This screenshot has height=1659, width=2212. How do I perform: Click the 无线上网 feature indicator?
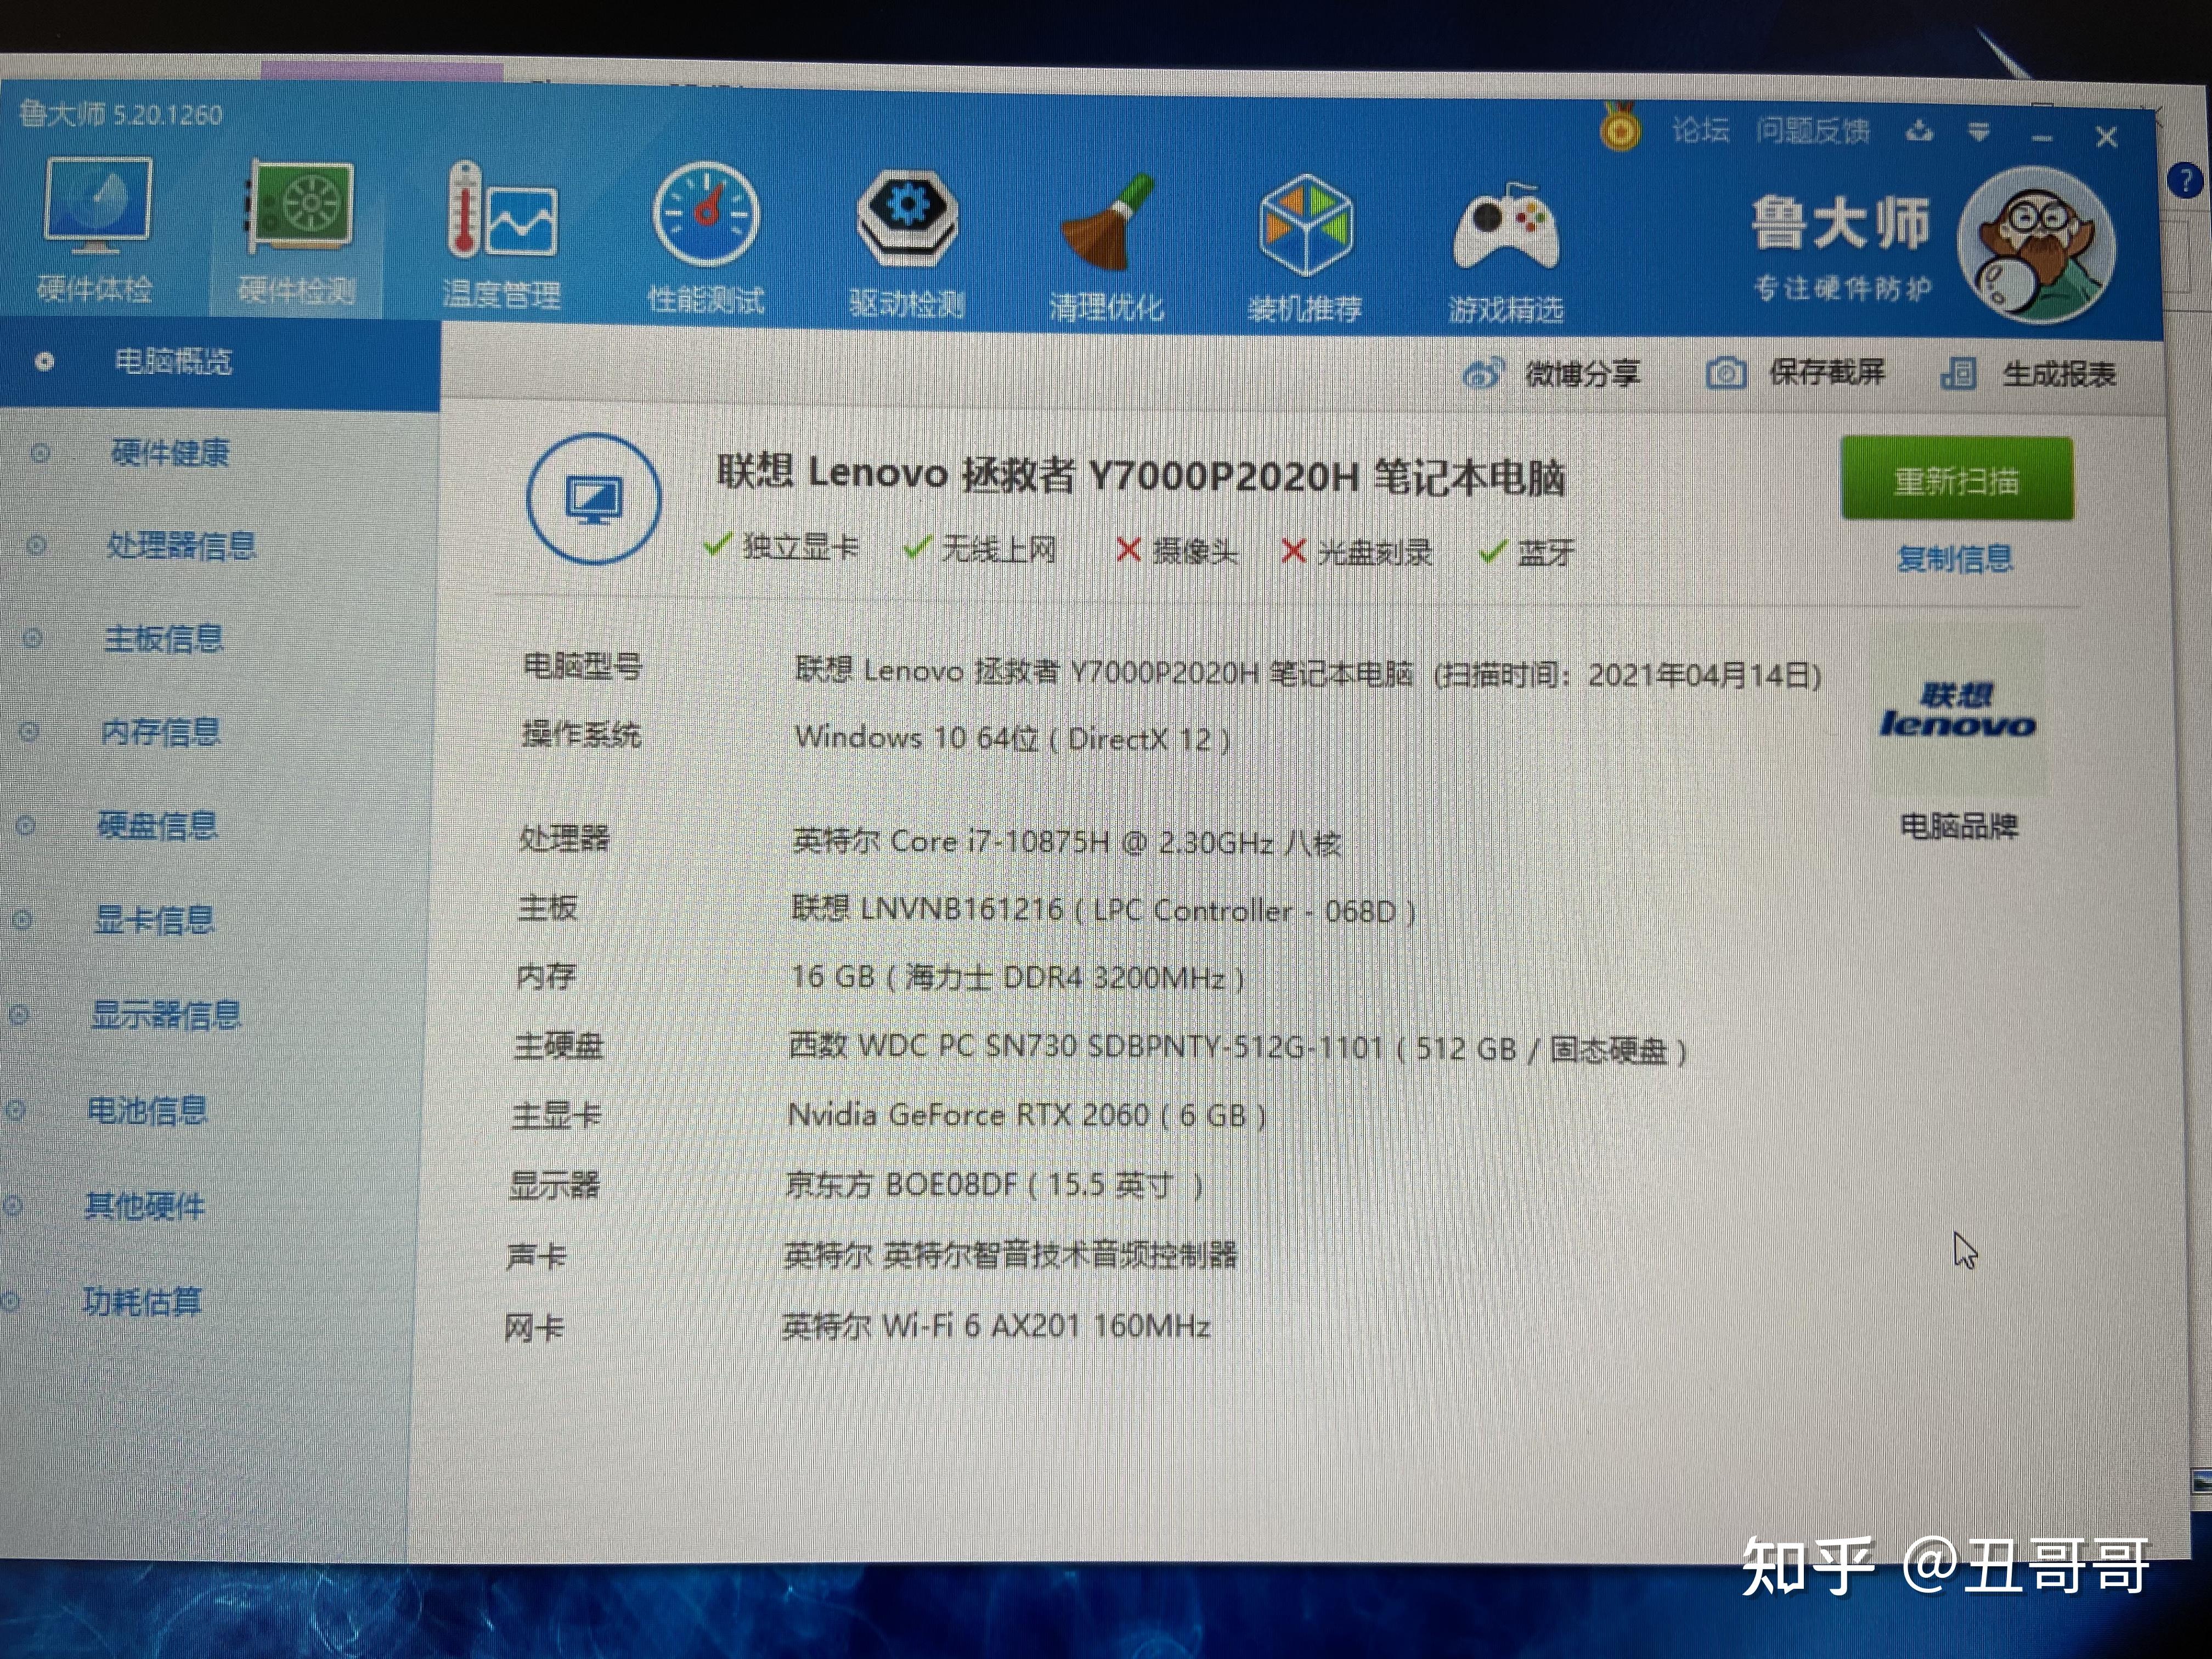(980, 549)
